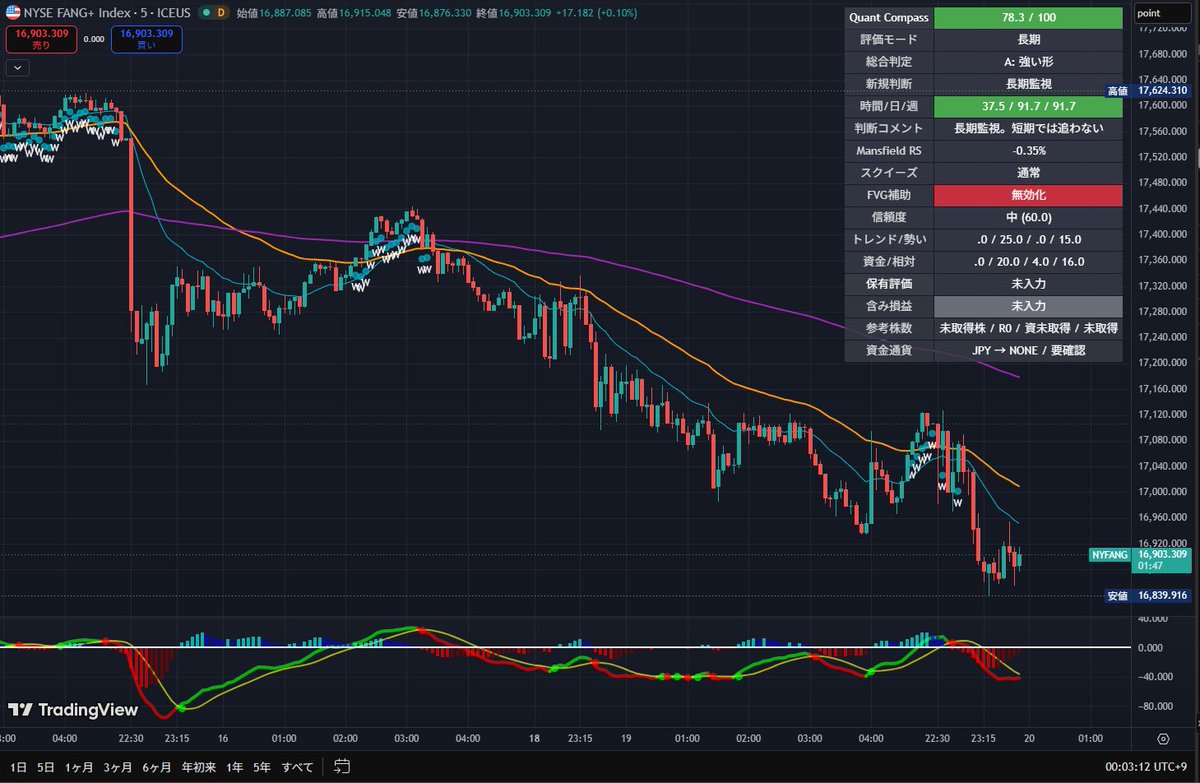Click the FVG補助 row label
Image resolution: width=1200 pixels, height=783 pixels.
(x=889, y=195)
